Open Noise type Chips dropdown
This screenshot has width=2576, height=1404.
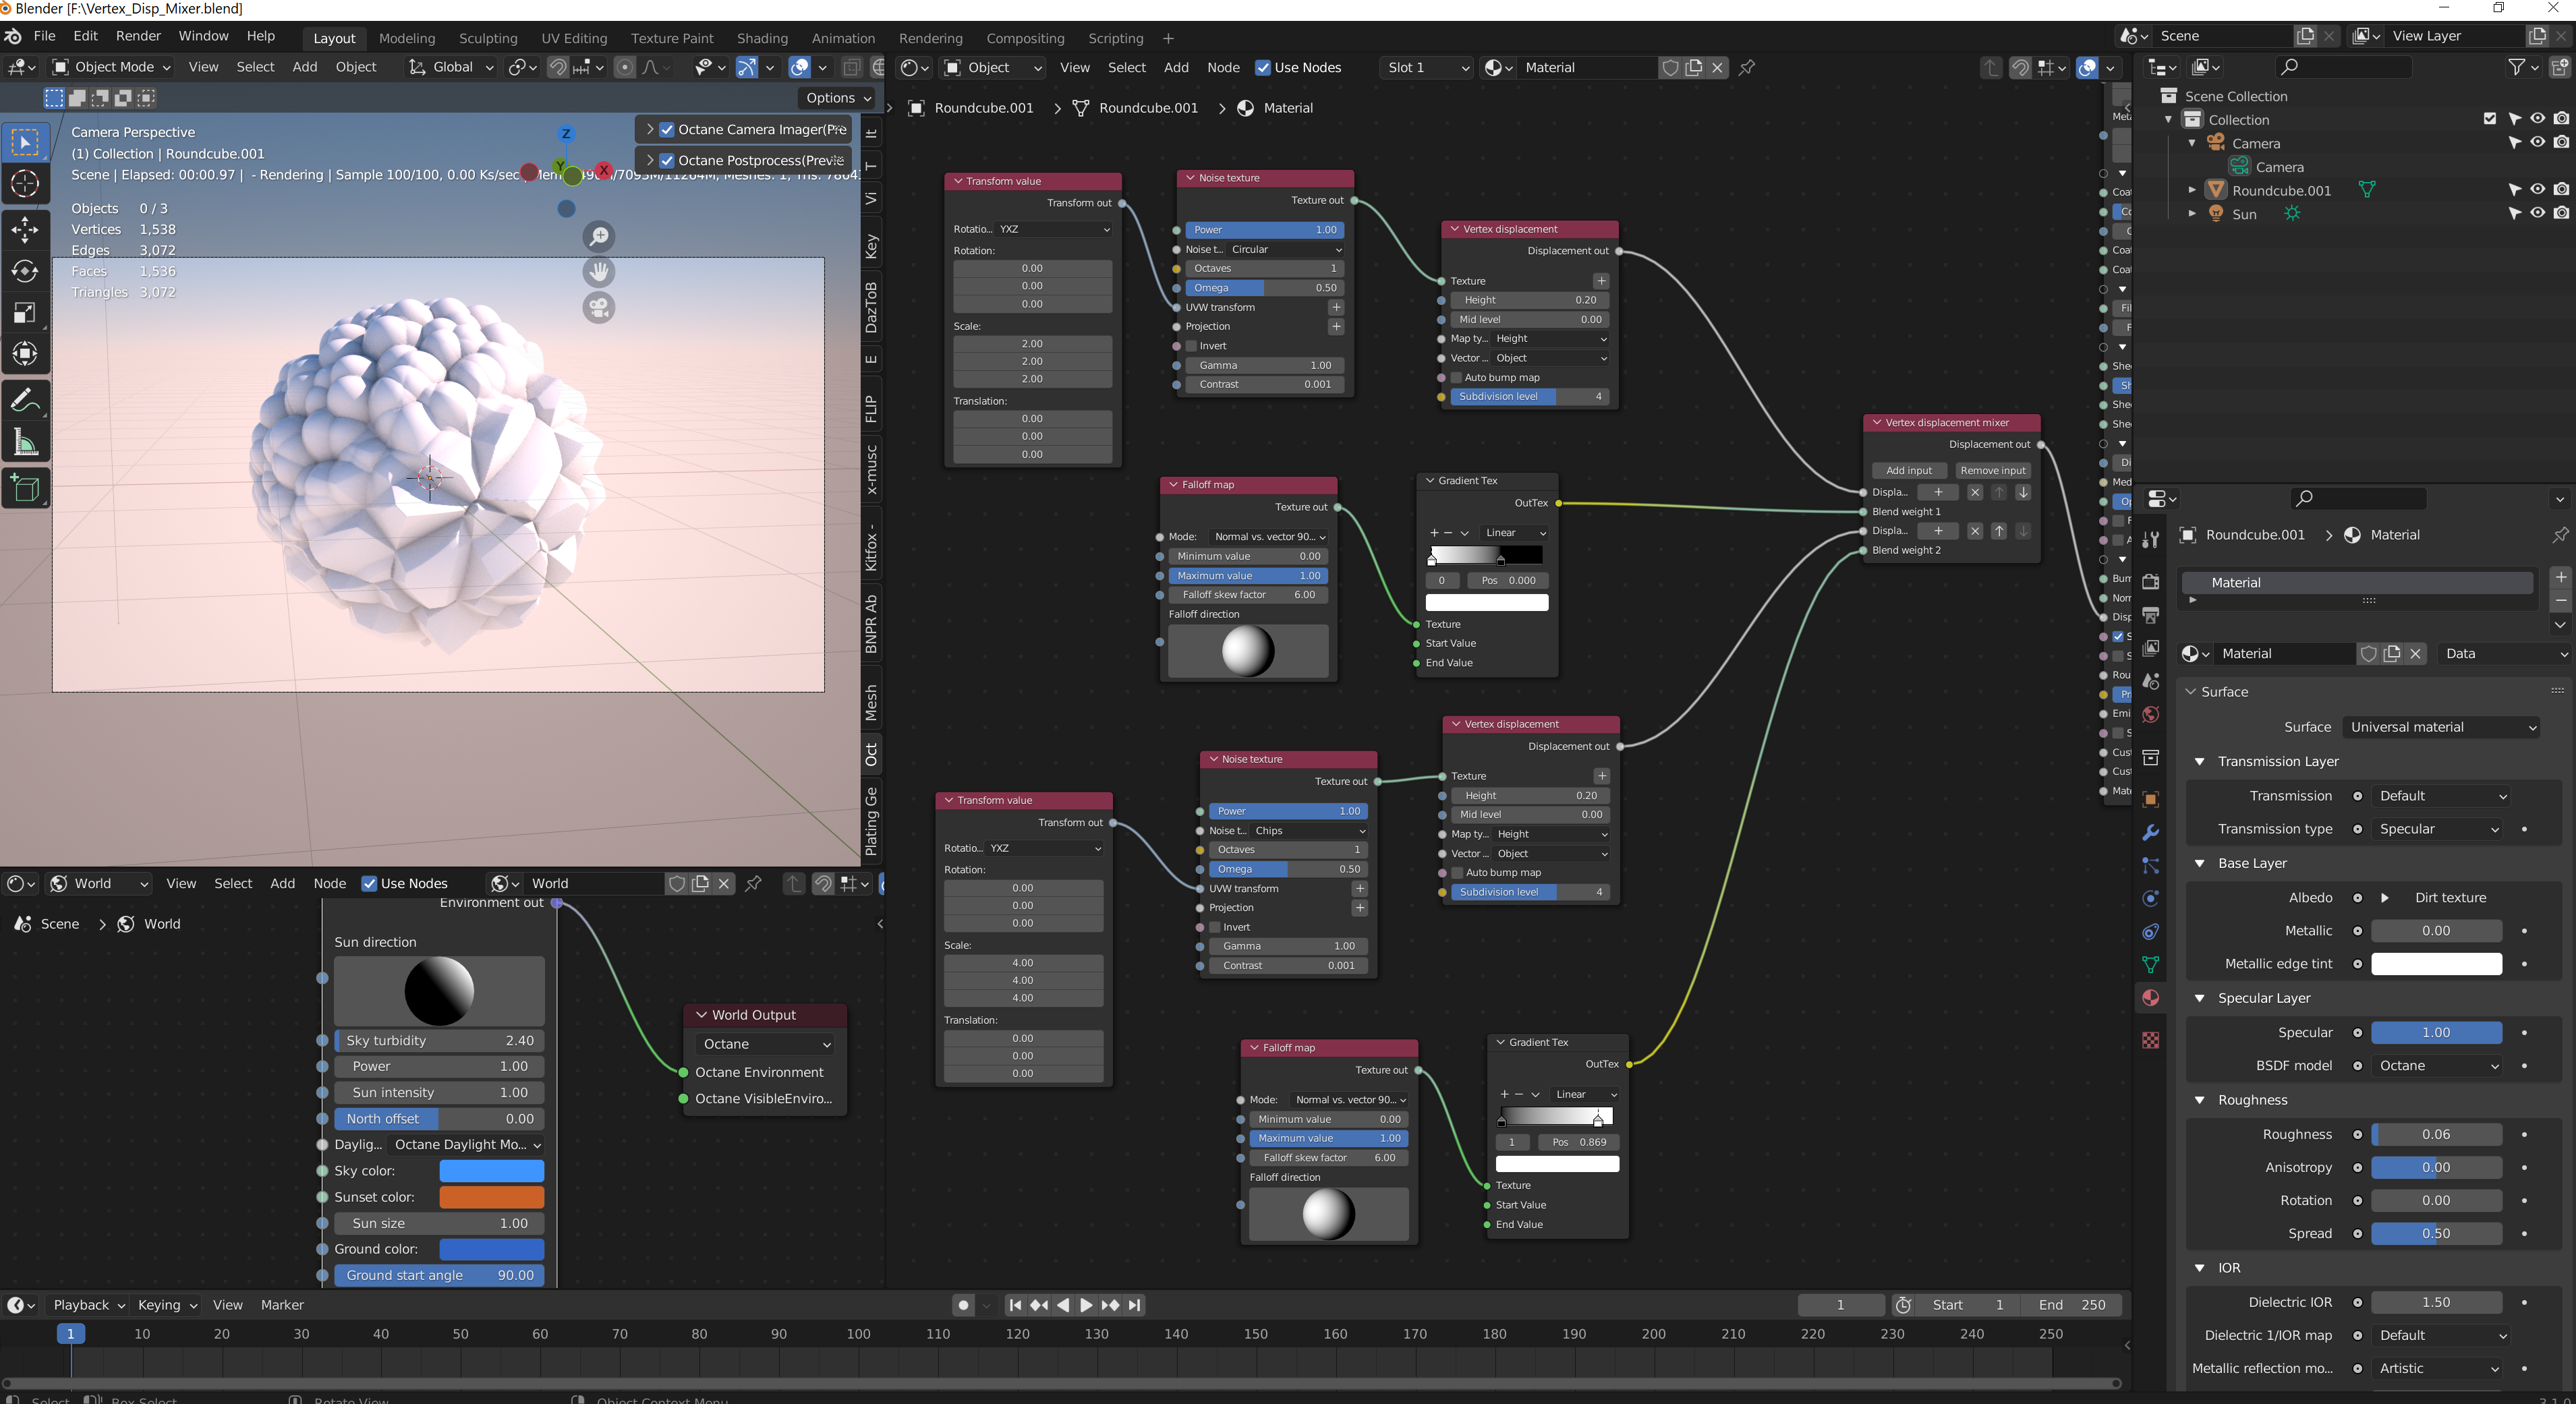click(1310, 831)
